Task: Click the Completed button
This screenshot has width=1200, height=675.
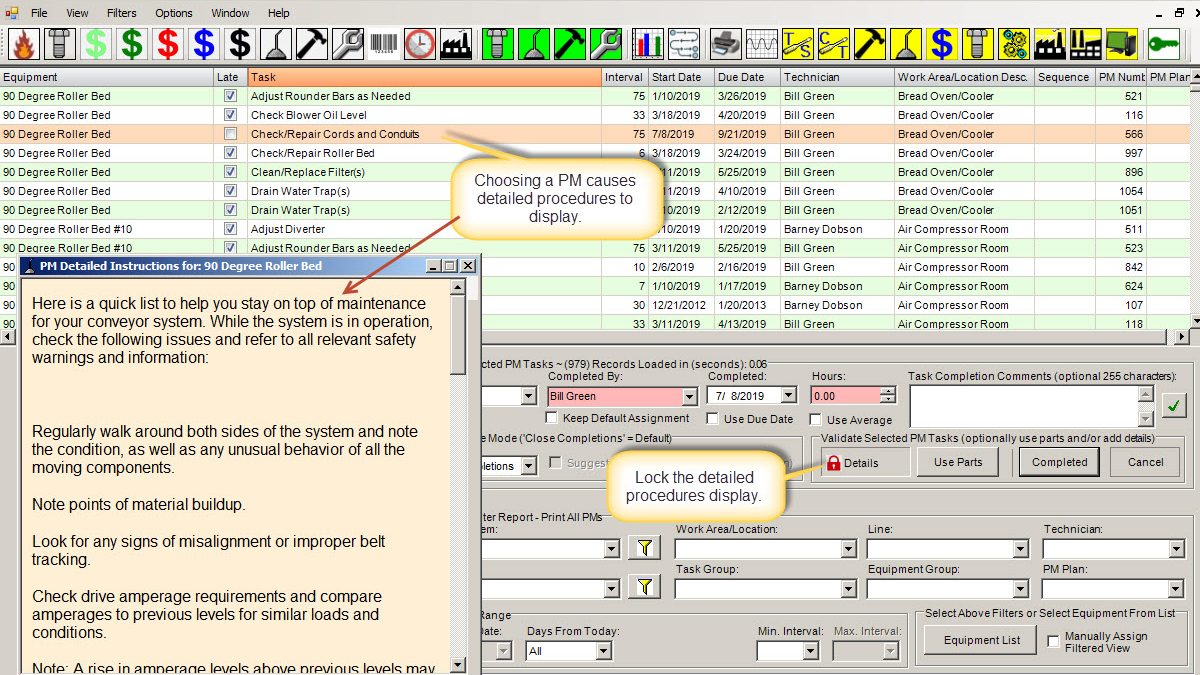Action: point(1058,461)
